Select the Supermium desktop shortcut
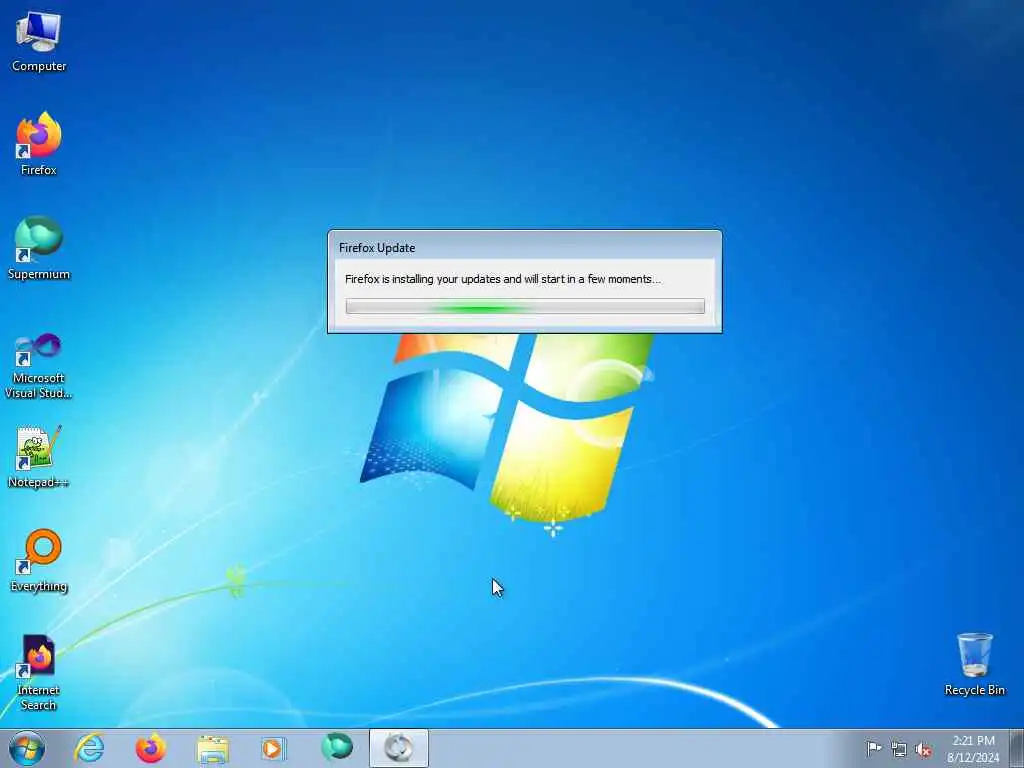Image resolution: width=1024 pixels, height=768 pixels. point(39,248)
